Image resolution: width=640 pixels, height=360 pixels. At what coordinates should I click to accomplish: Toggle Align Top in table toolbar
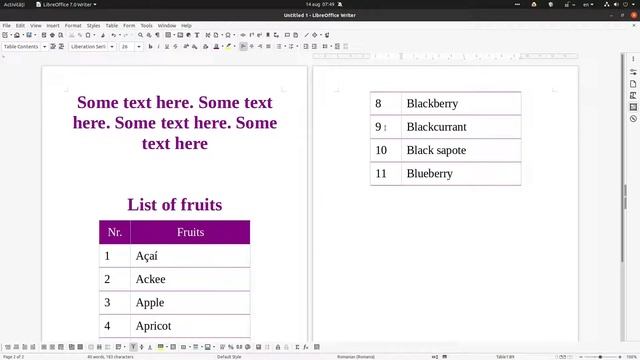click(133, 347)
